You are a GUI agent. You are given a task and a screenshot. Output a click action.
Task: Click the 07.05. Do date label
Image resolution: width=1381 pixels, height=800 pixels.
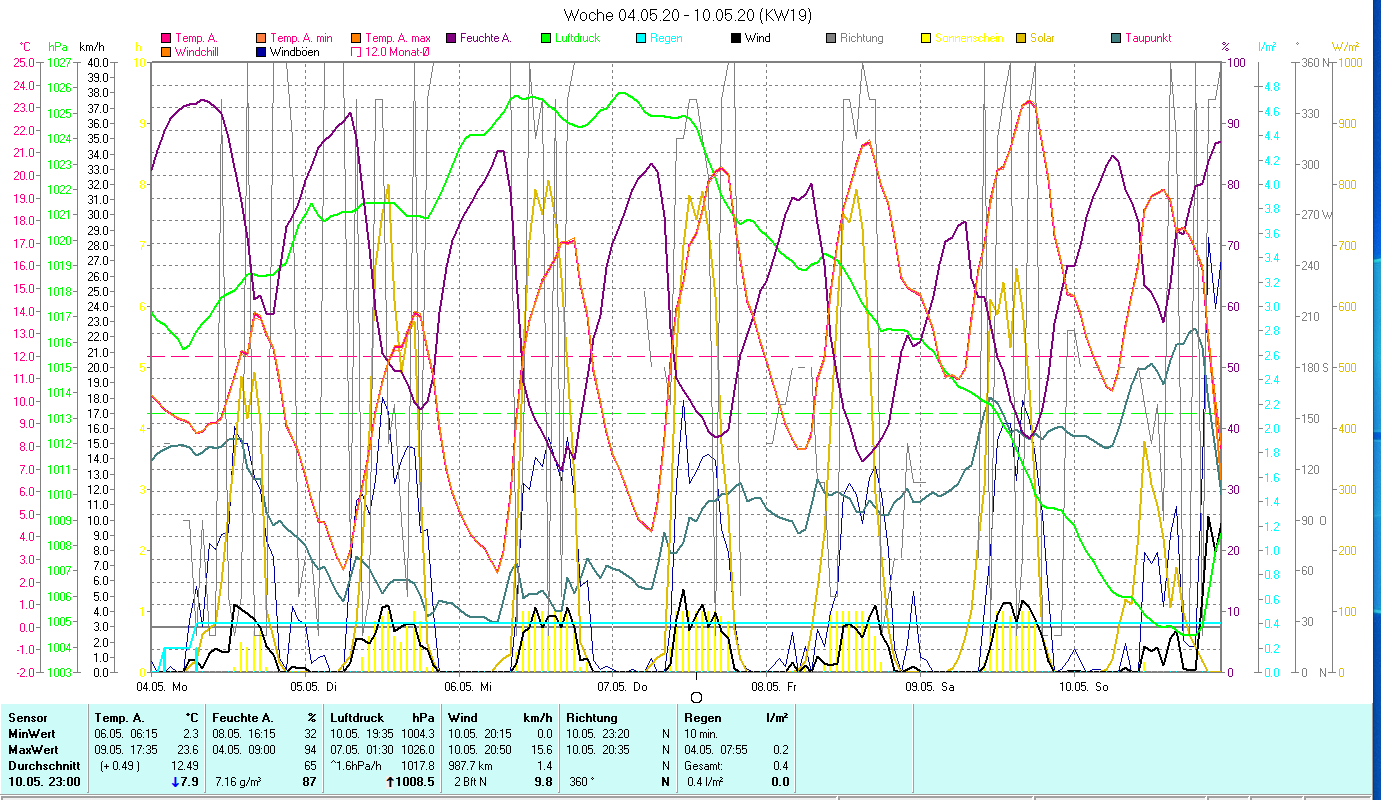coord(622,687)
